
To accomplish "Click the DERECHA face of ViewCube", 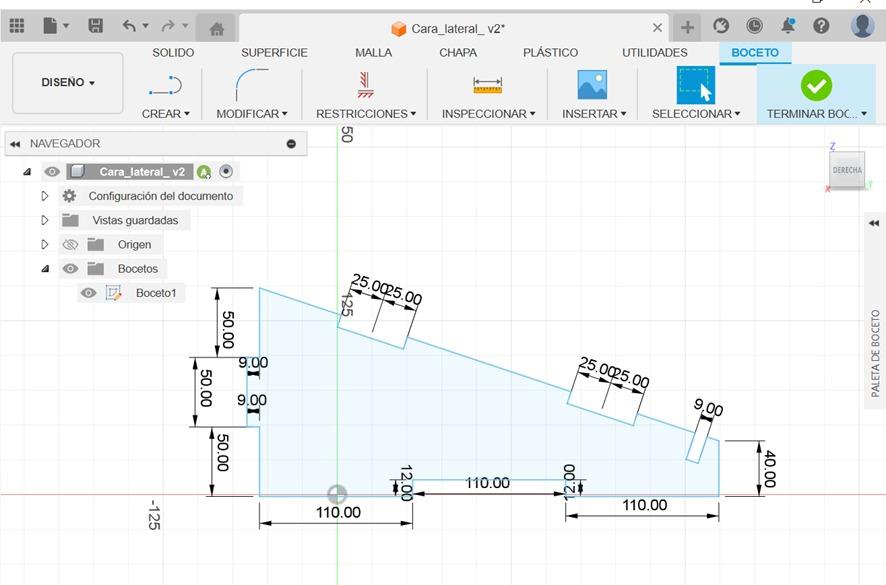I will [846, 170].
